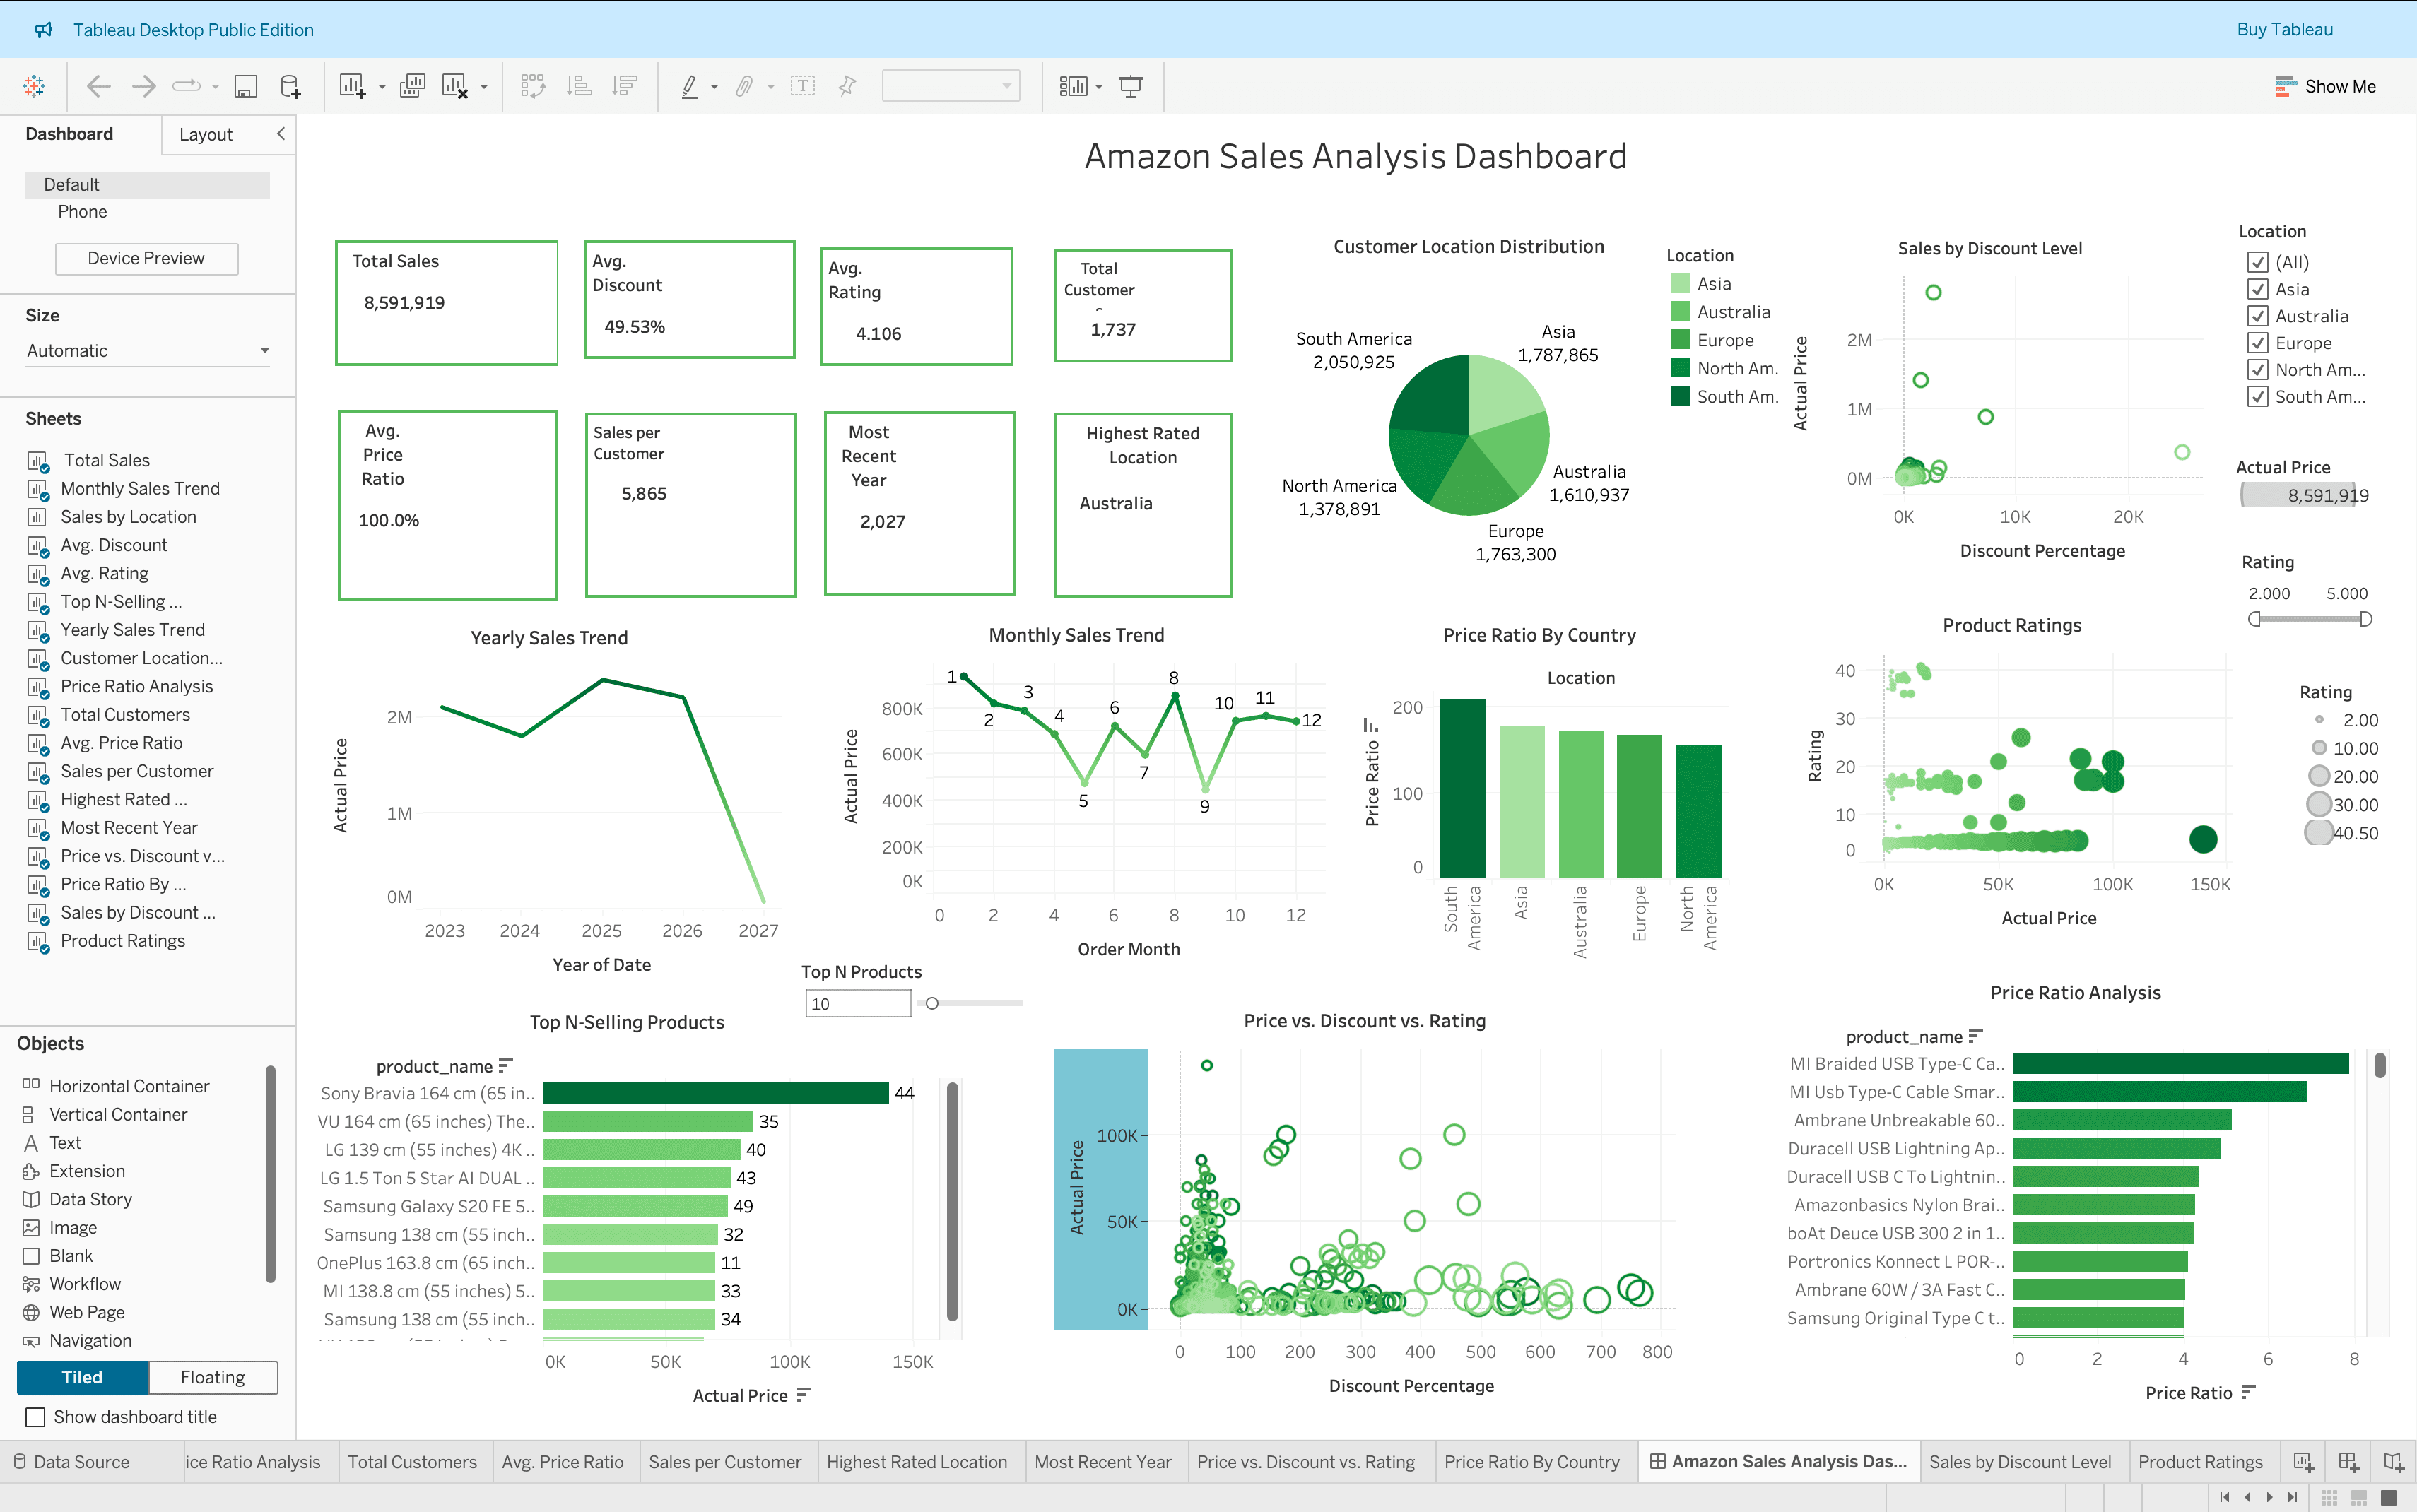2417x1512 pixels.
Task: Enable the Show dashboard title checkbox
Action: click(x=36, y=1417)
